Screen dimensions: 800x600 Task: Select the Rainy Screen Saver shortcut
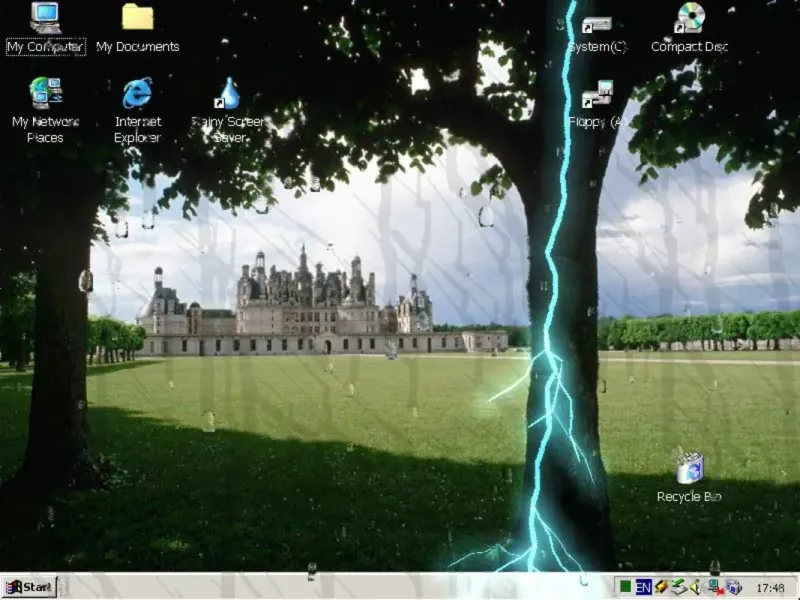click(x=229, y=93)
